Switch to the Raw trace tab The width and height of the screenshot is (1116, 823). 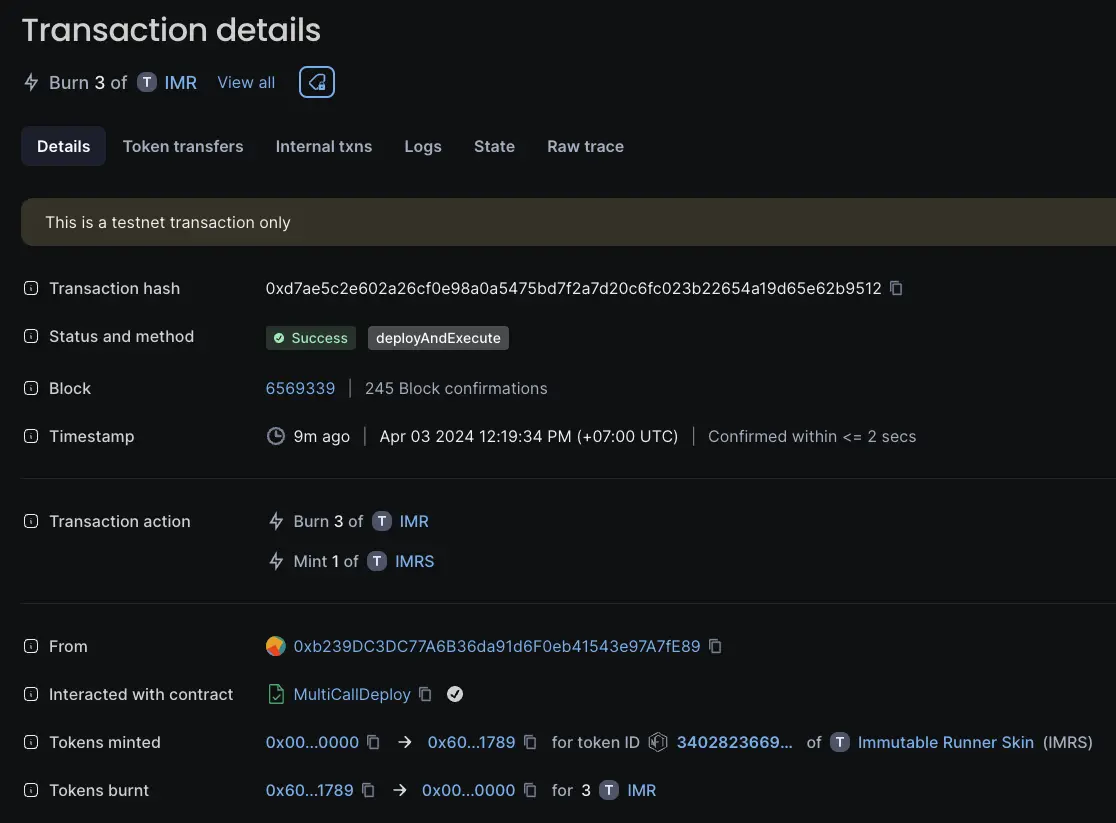point(585,146)
